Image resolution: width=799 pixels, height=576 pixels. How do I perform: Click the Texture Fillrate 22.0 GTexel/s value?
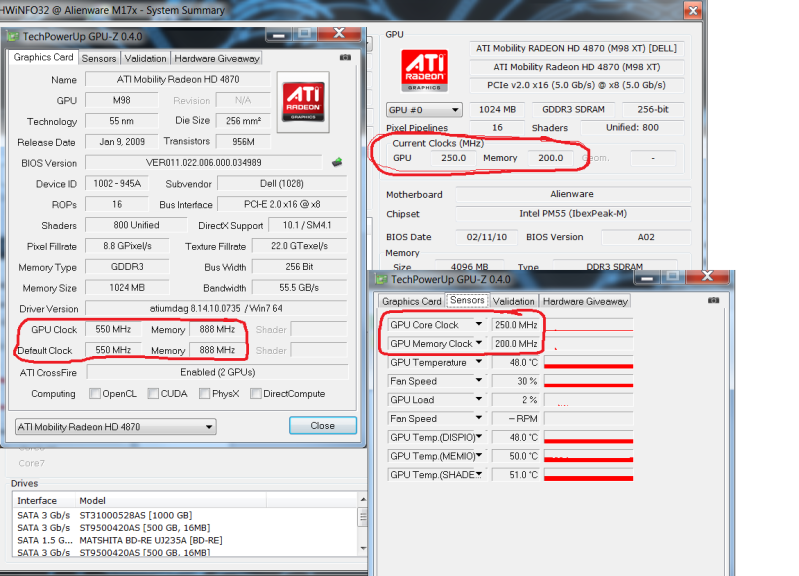point(299,246)
